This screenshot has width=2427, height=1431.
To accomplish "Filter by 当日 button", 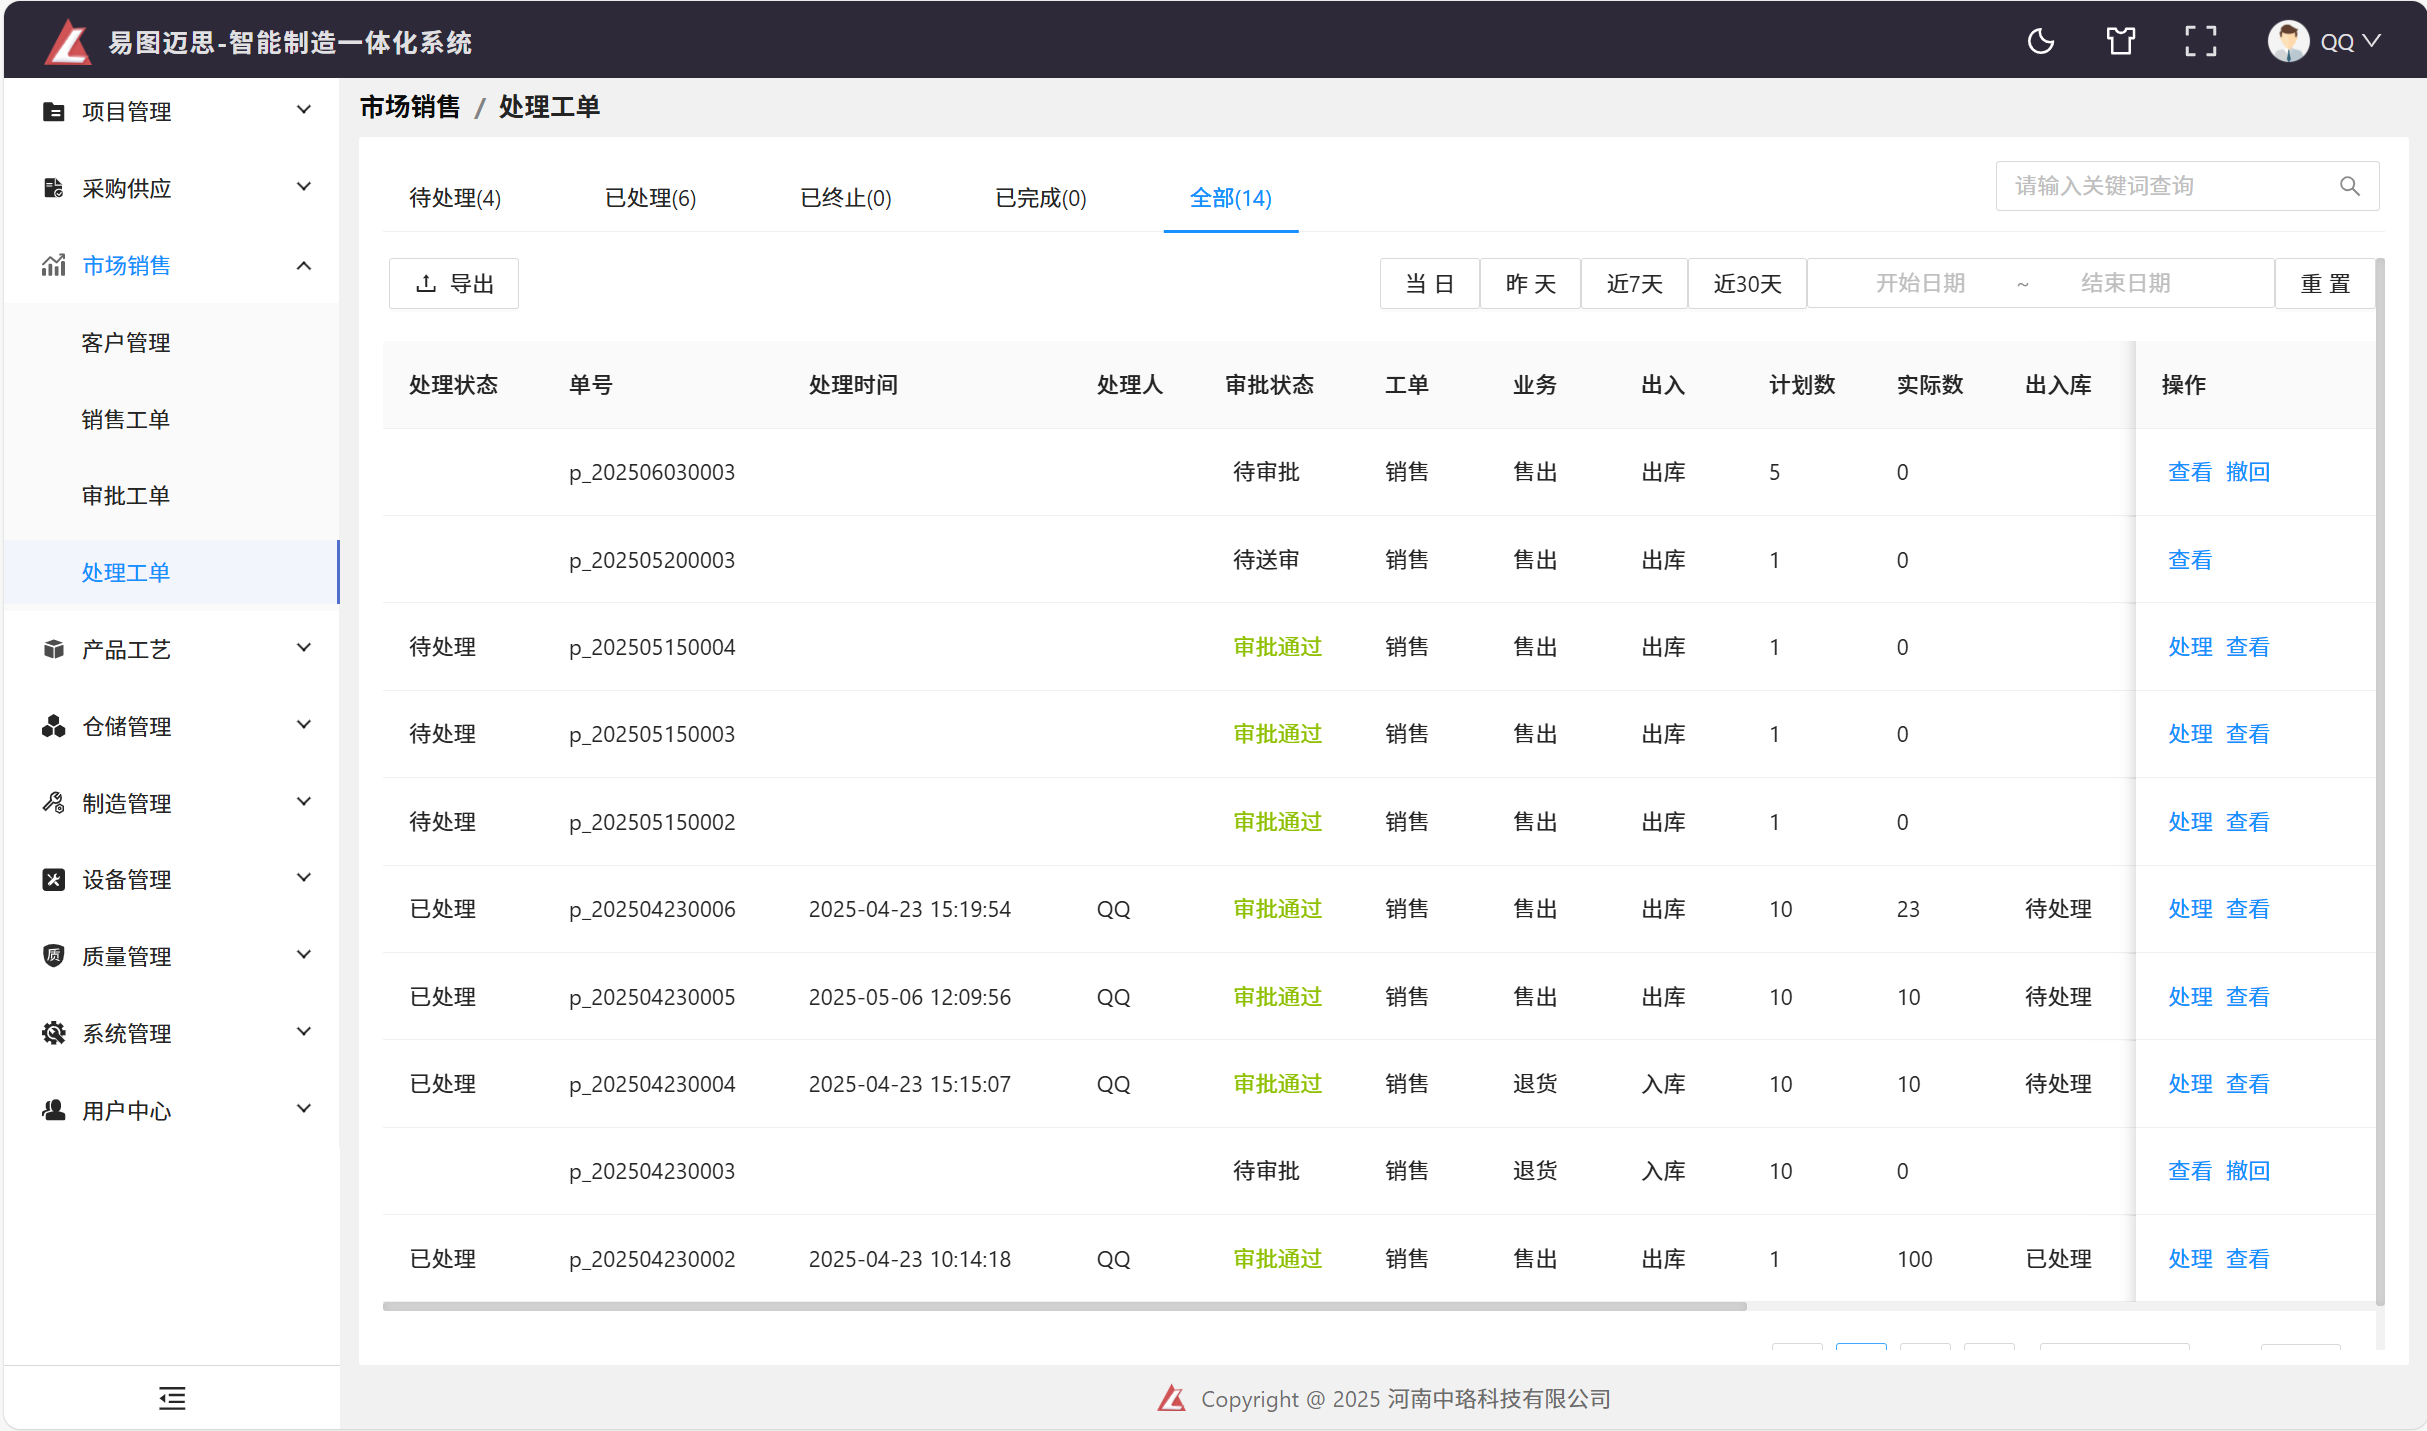I will pos(1429,284).
